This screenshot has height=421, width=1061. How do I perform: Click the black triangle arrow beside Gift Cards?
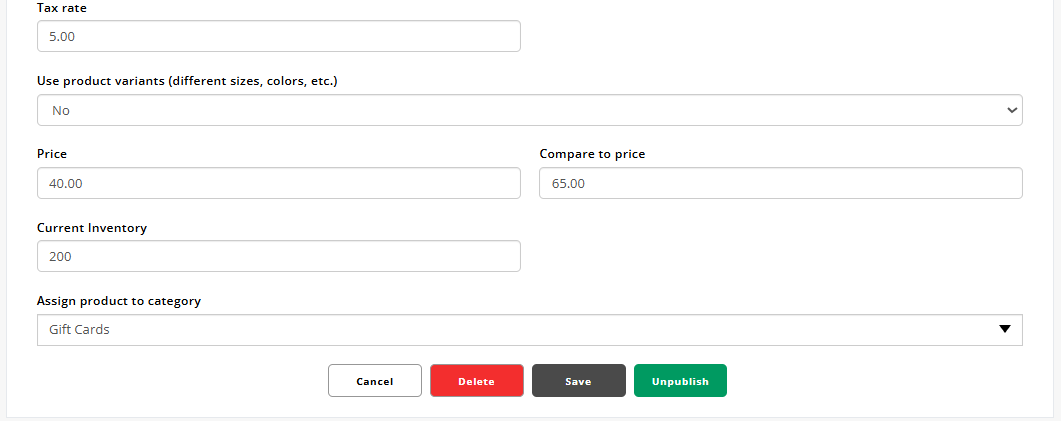pyautogui.click(x=1005, y=330)
